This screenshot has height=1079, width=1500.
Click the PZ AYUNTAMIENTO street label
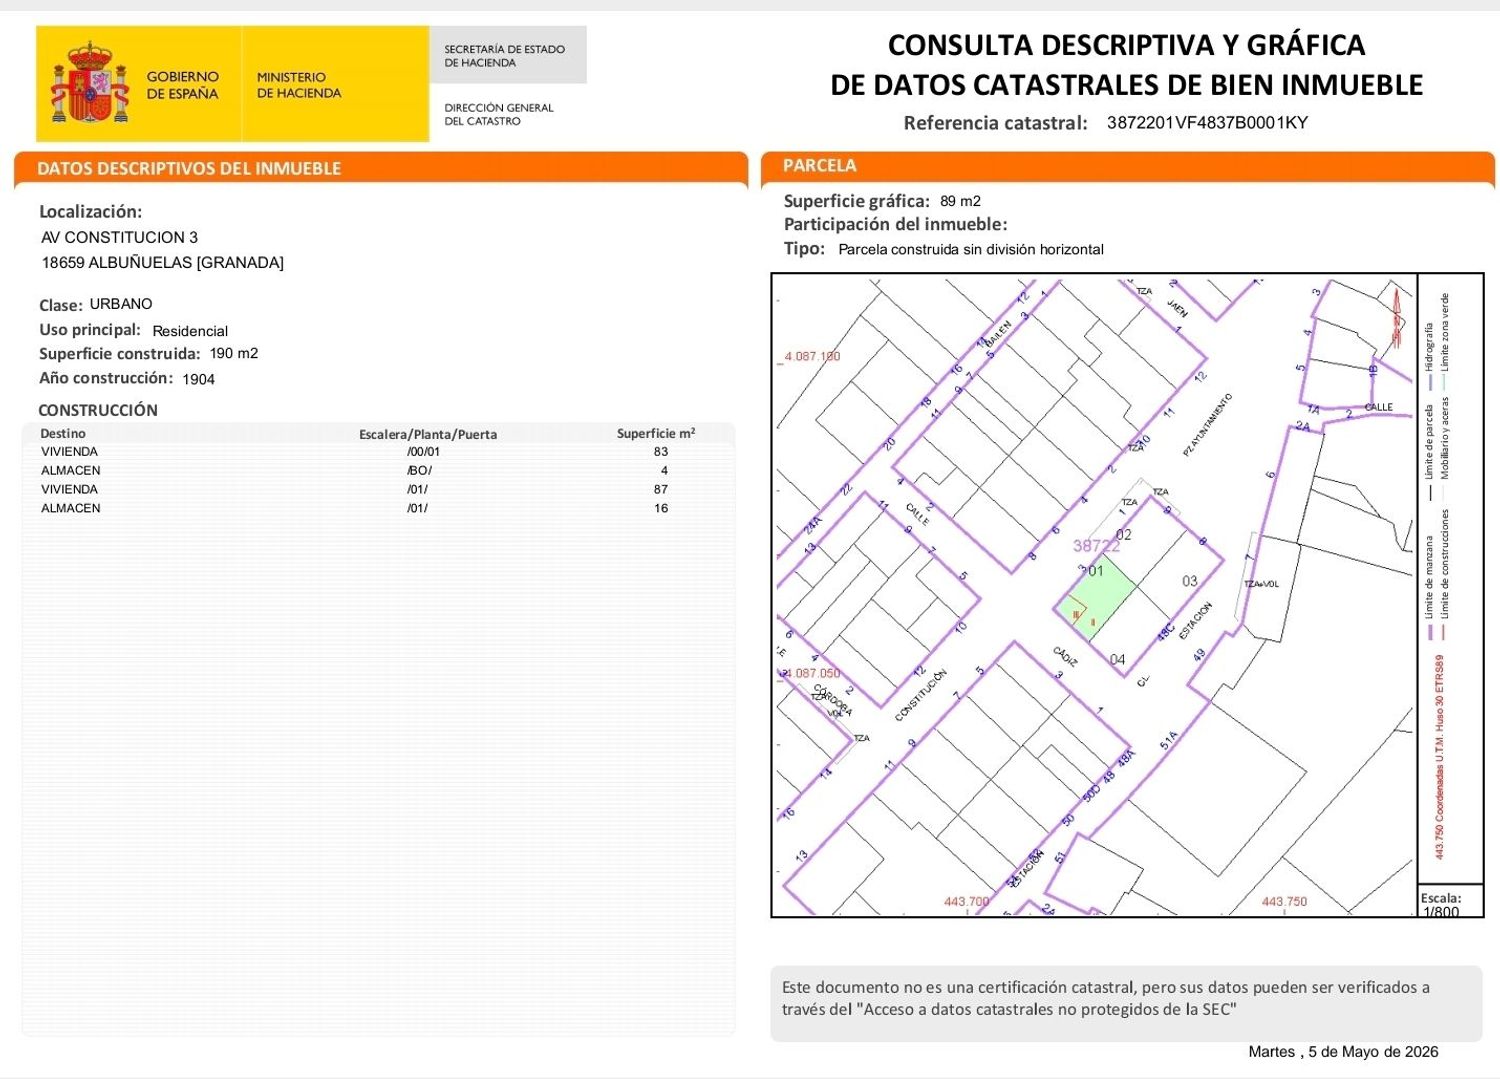1207,425
